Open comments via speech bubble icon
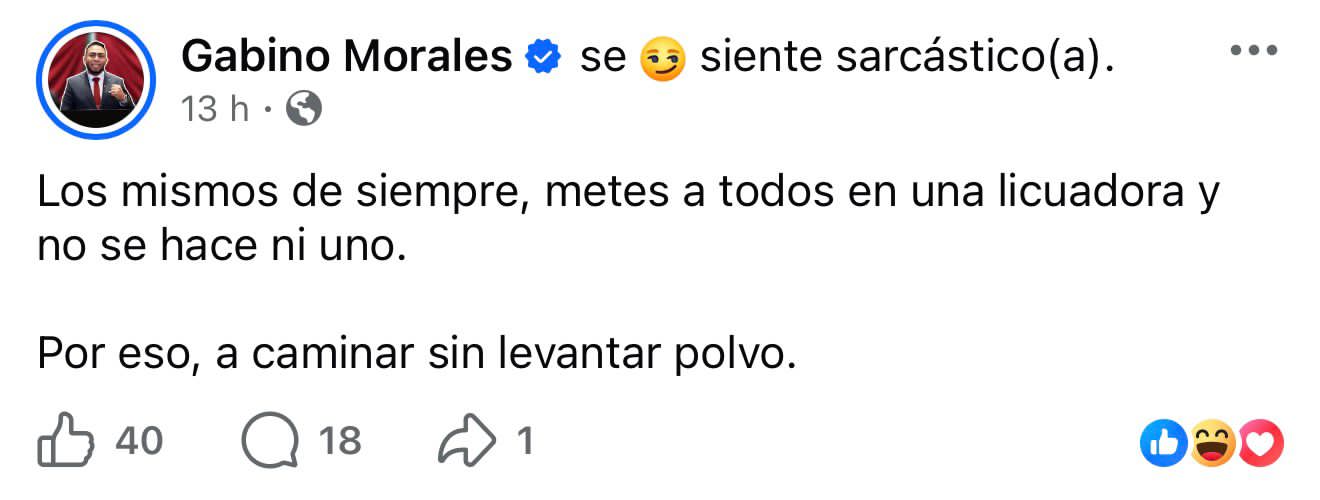 point(270,441)
